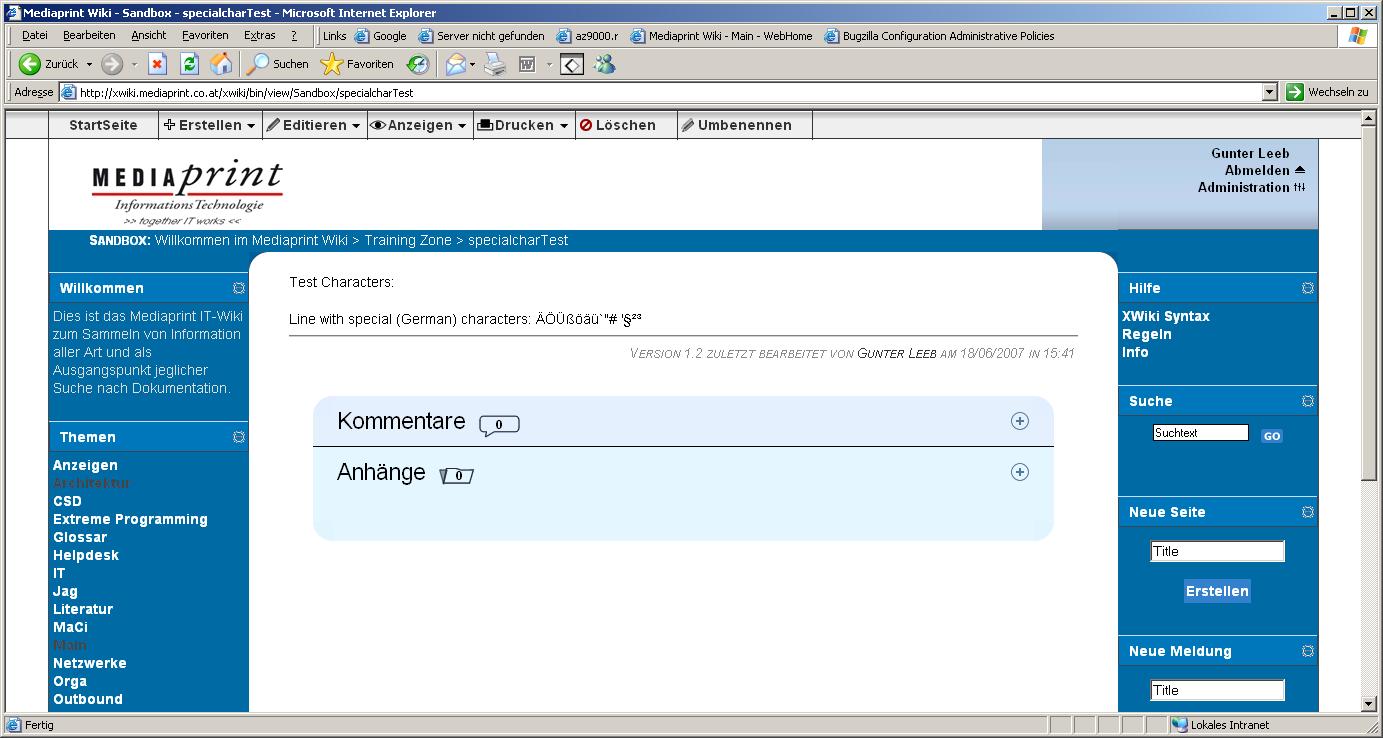Click the Abmelden logout link

click(1257, 170)
